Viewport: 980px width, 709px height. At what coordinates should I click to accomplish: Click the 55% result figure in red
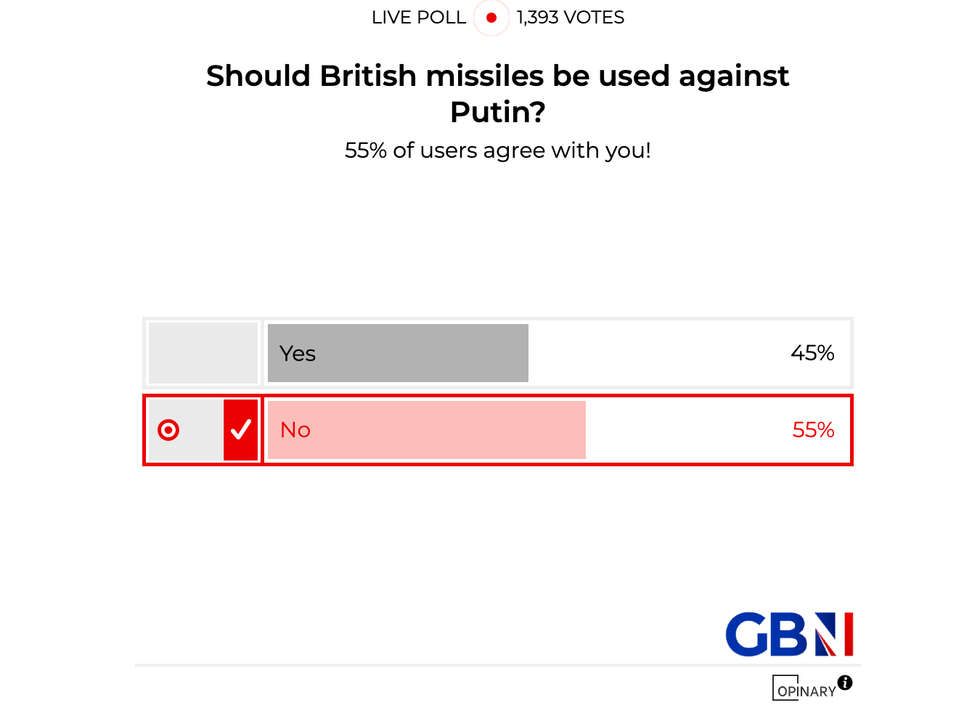[x=812, y=430]
